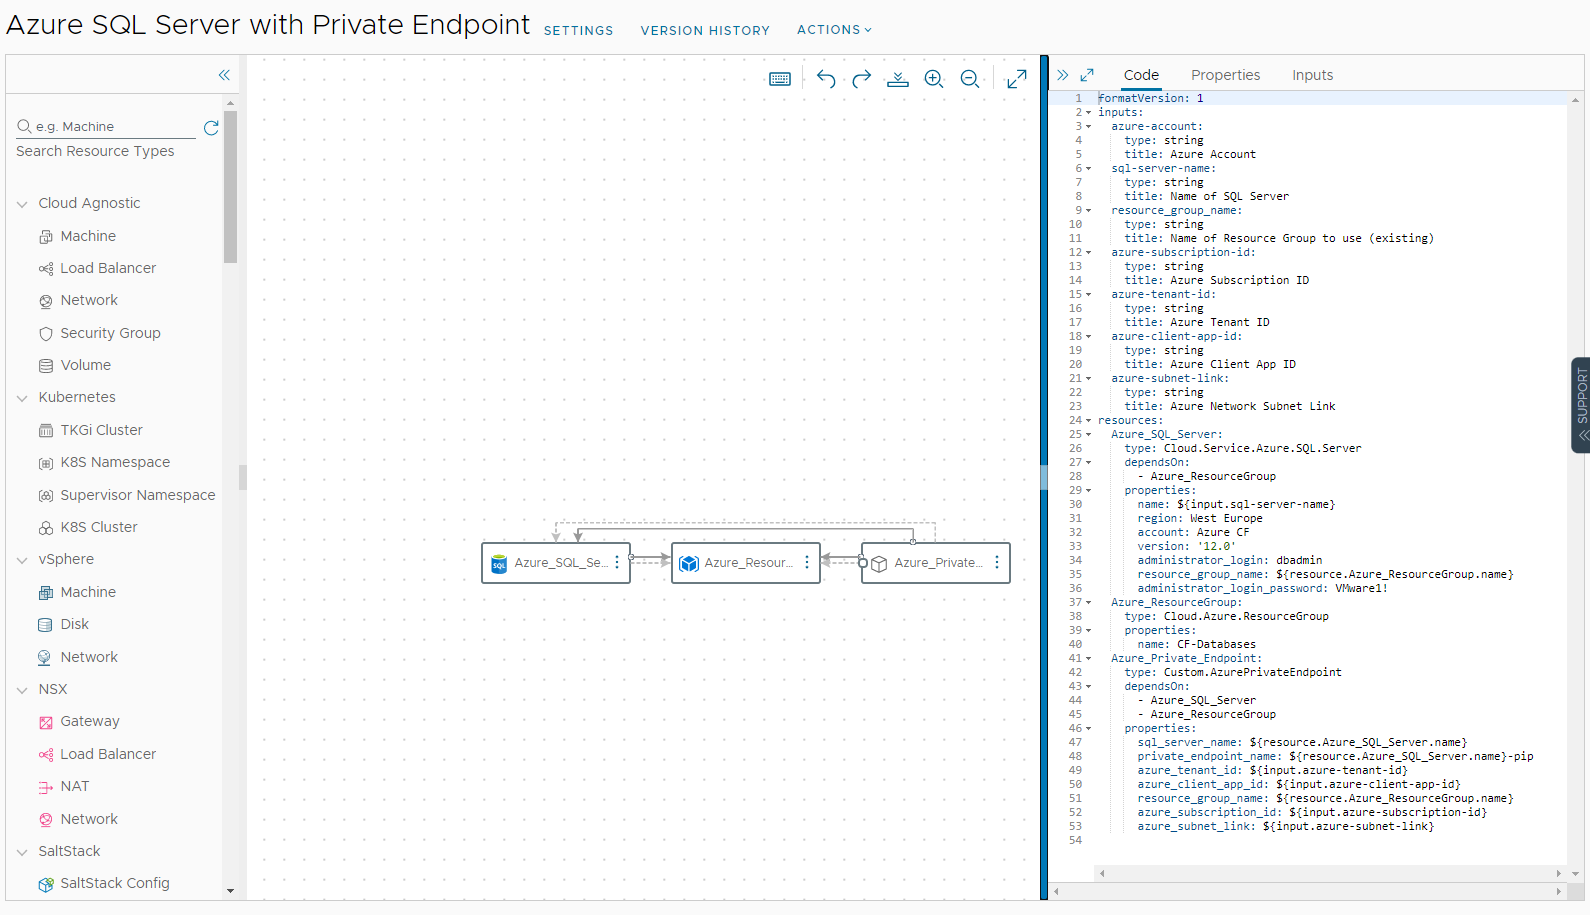Redo the canvas change
1590x915 pixels.
click(x=862, y=79)
